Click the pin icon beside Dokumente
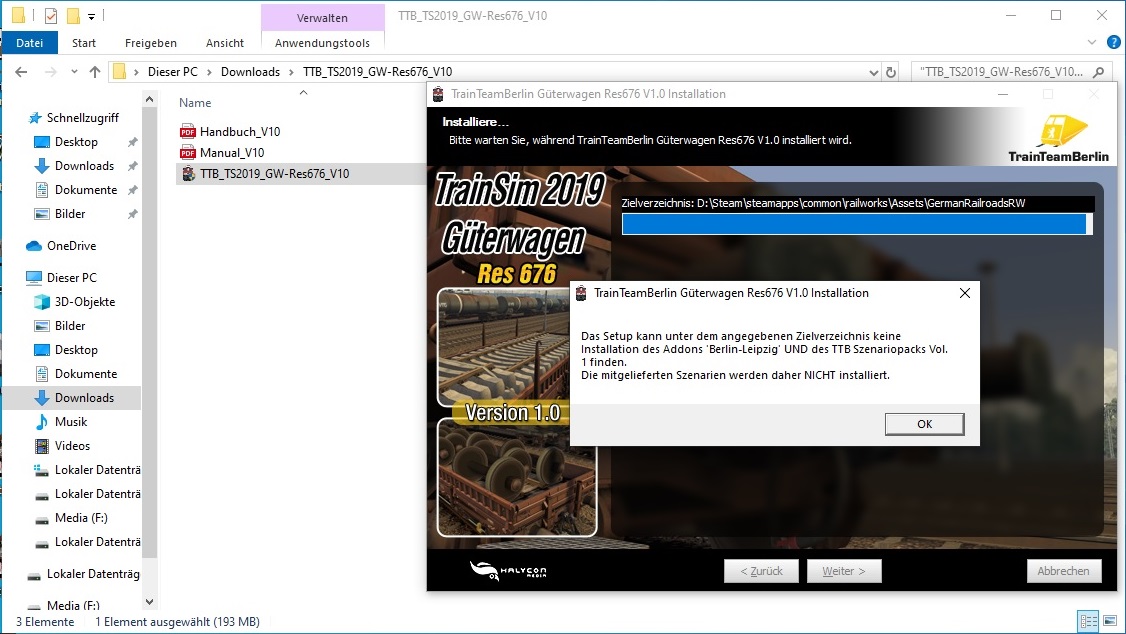This screenshot has width=1126, height=634. click(132, 190)
